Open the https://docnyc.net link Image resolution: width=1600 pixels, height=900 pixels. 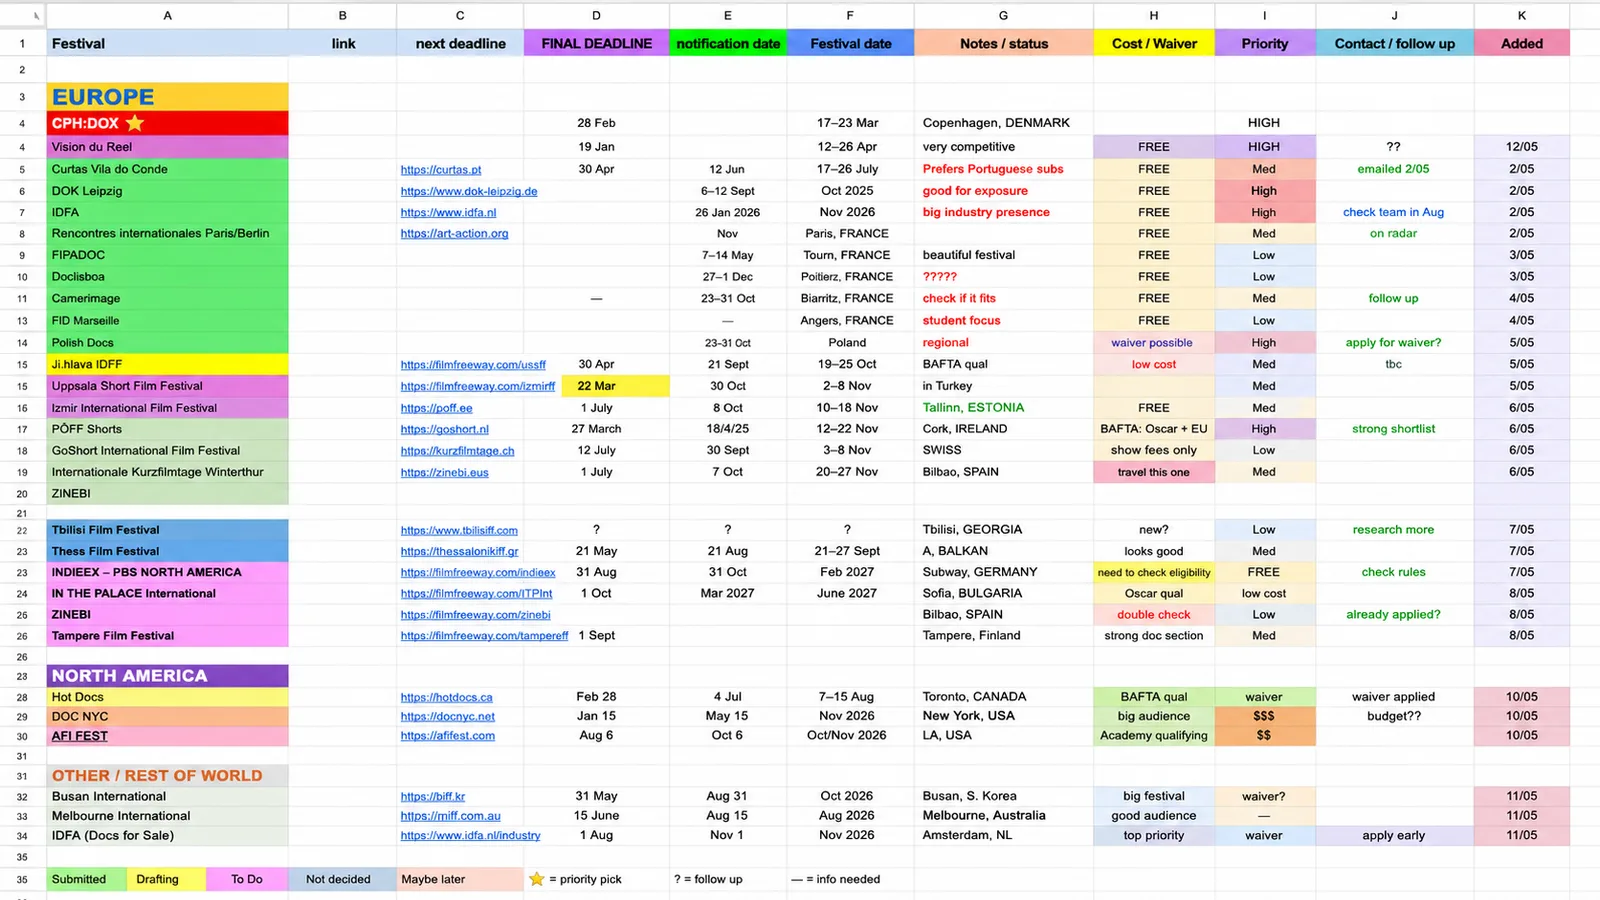pyautogui.click(x=447, y=716)
